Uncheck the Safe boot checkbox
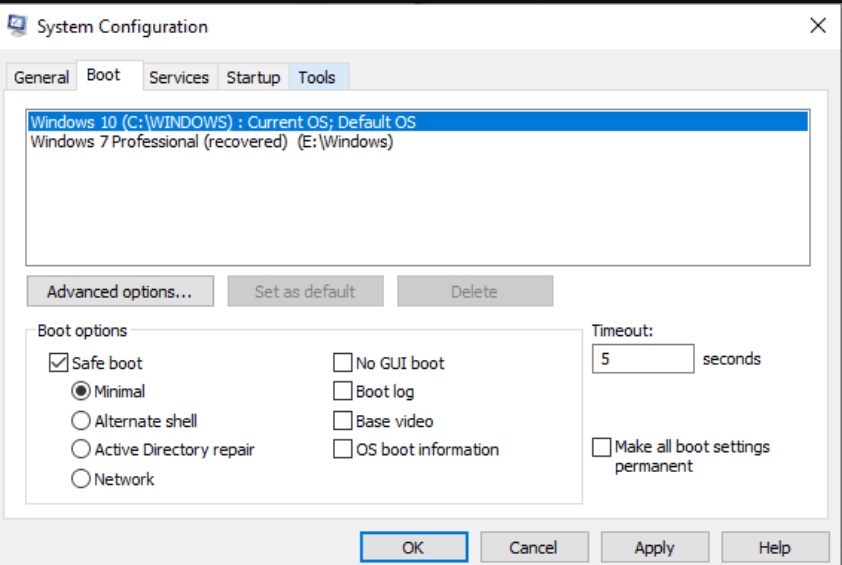 pos(58,363)
